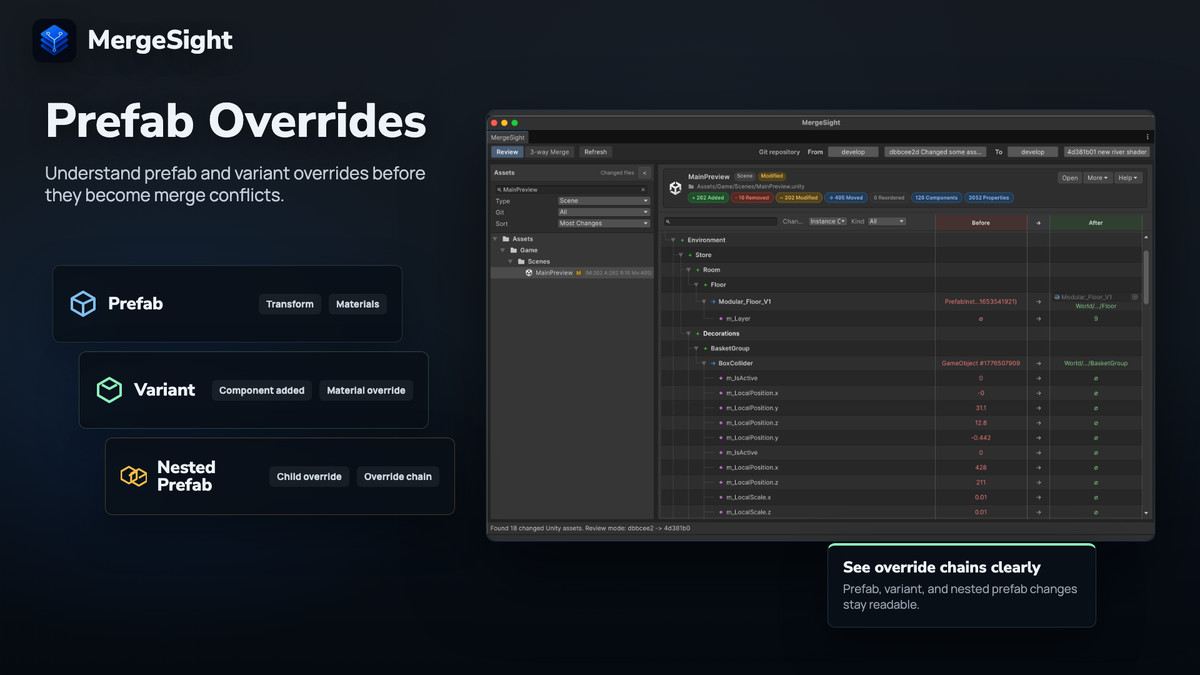Click the scrollbar down arrow in property table
This screenshot has width=1200, height=675.
click(1147, 513)
